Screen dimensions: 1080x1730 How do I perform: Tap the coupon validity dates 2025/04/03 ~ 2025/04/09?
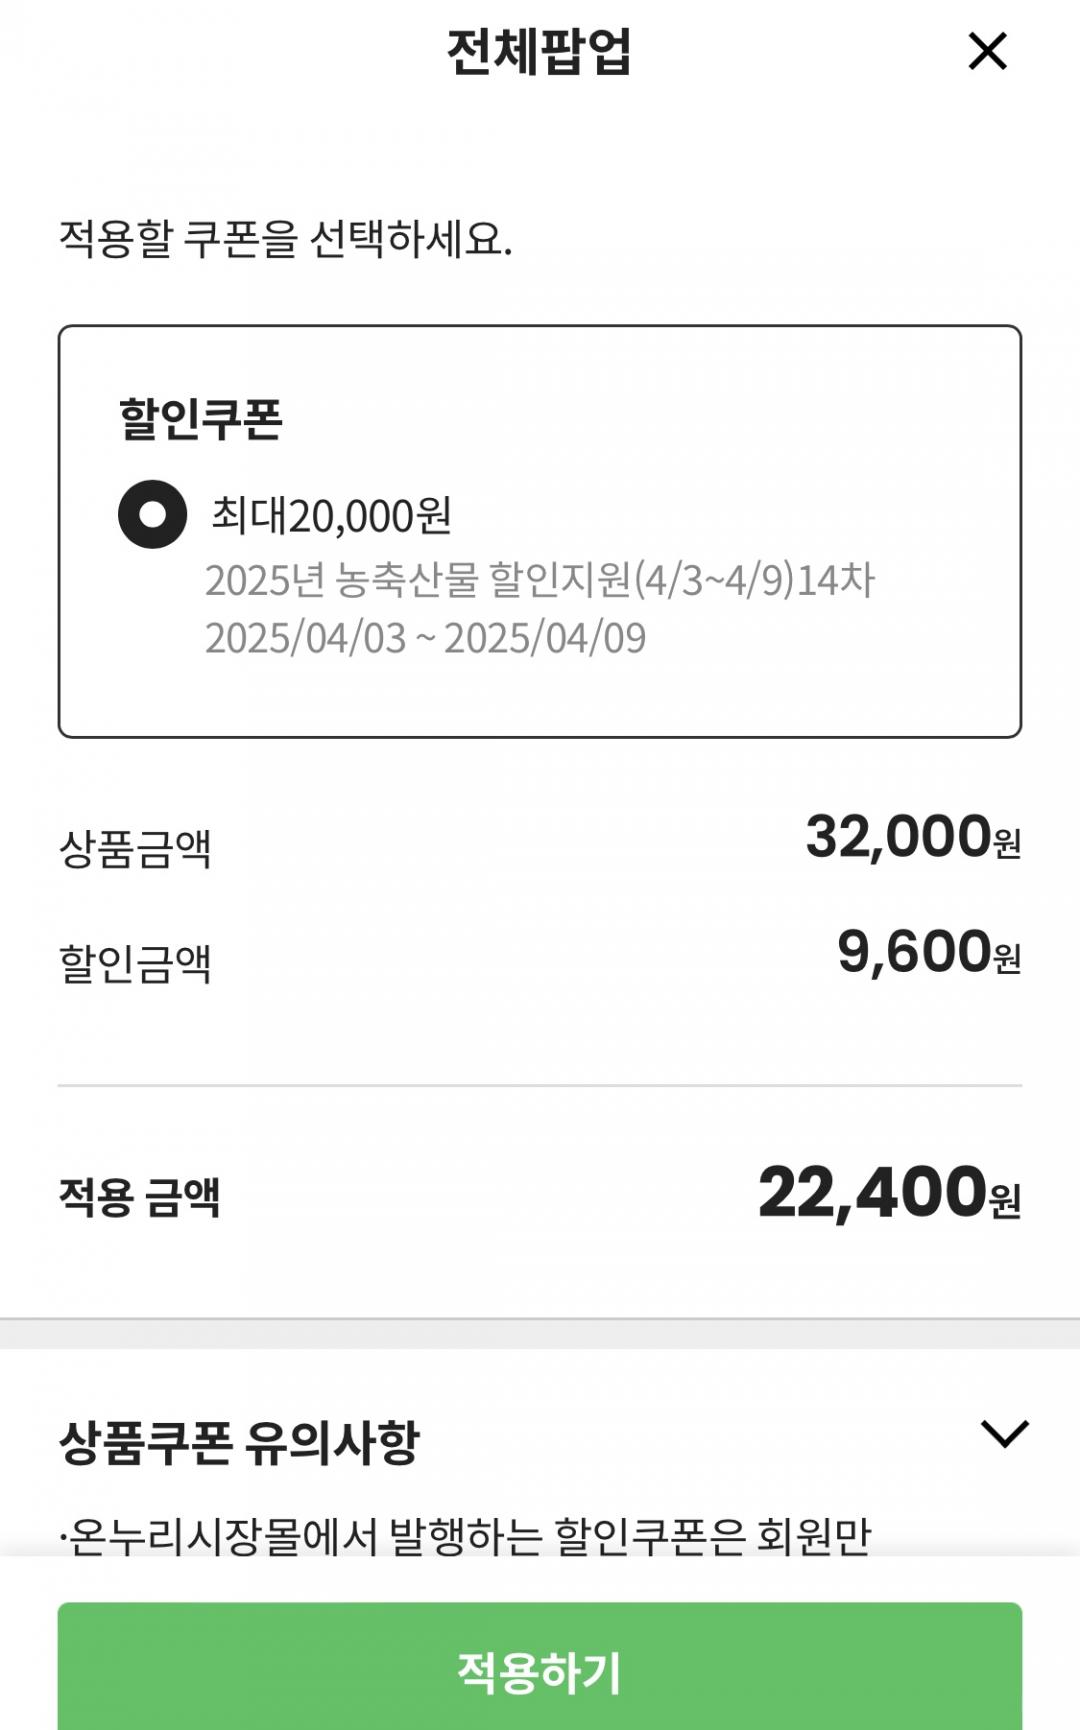coord(425,638)
